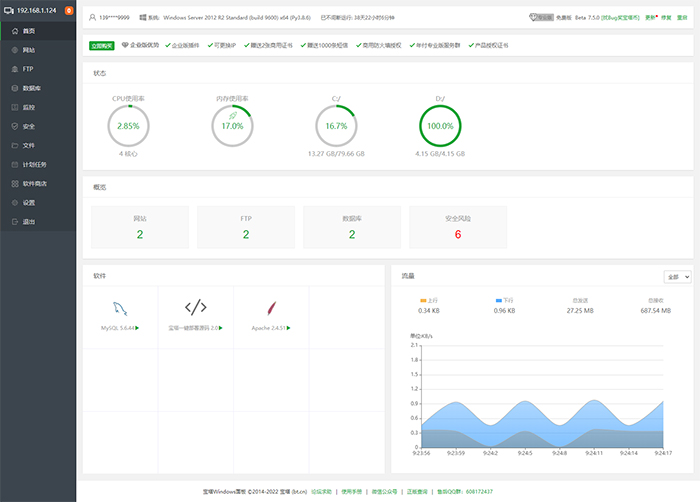This screenshot has width=700, height=502.
Task: Click the 企业版优势 diamond icon
Action: [x=125, y=45]
